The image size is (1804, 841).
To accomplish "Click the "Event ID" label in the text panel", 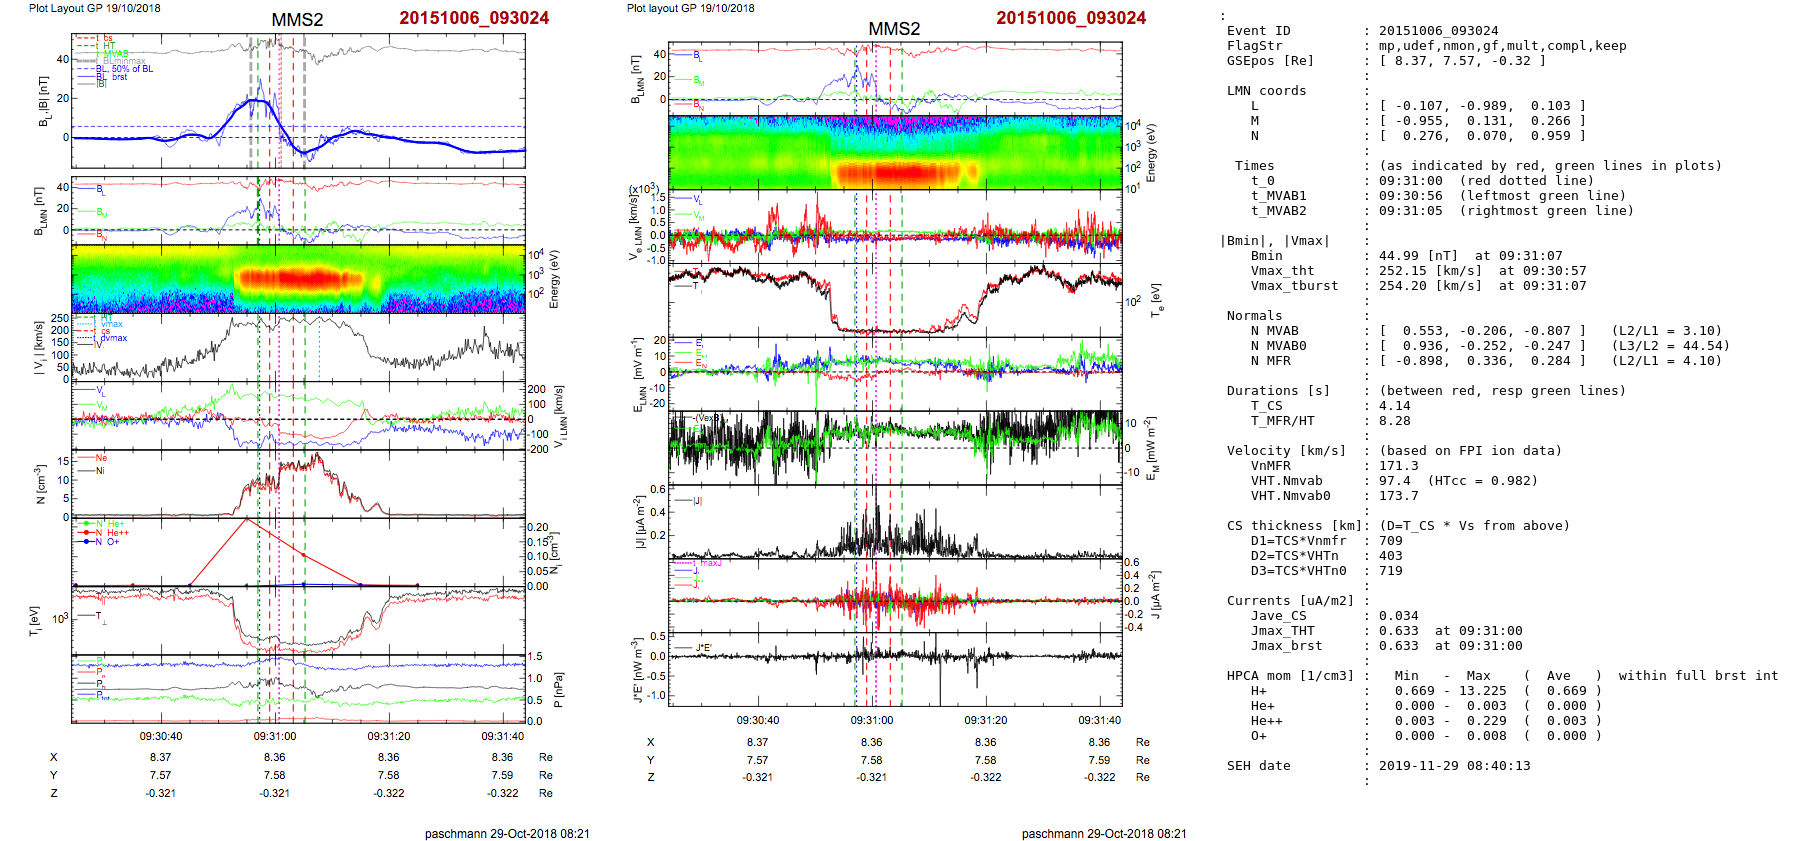I will [1258, 31].
